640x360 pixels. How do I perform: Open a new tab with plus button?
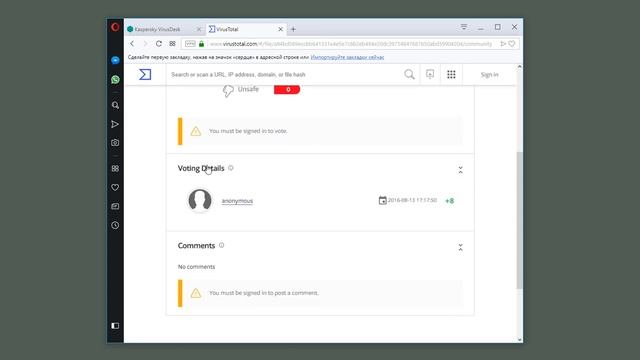tap(293, 29)
